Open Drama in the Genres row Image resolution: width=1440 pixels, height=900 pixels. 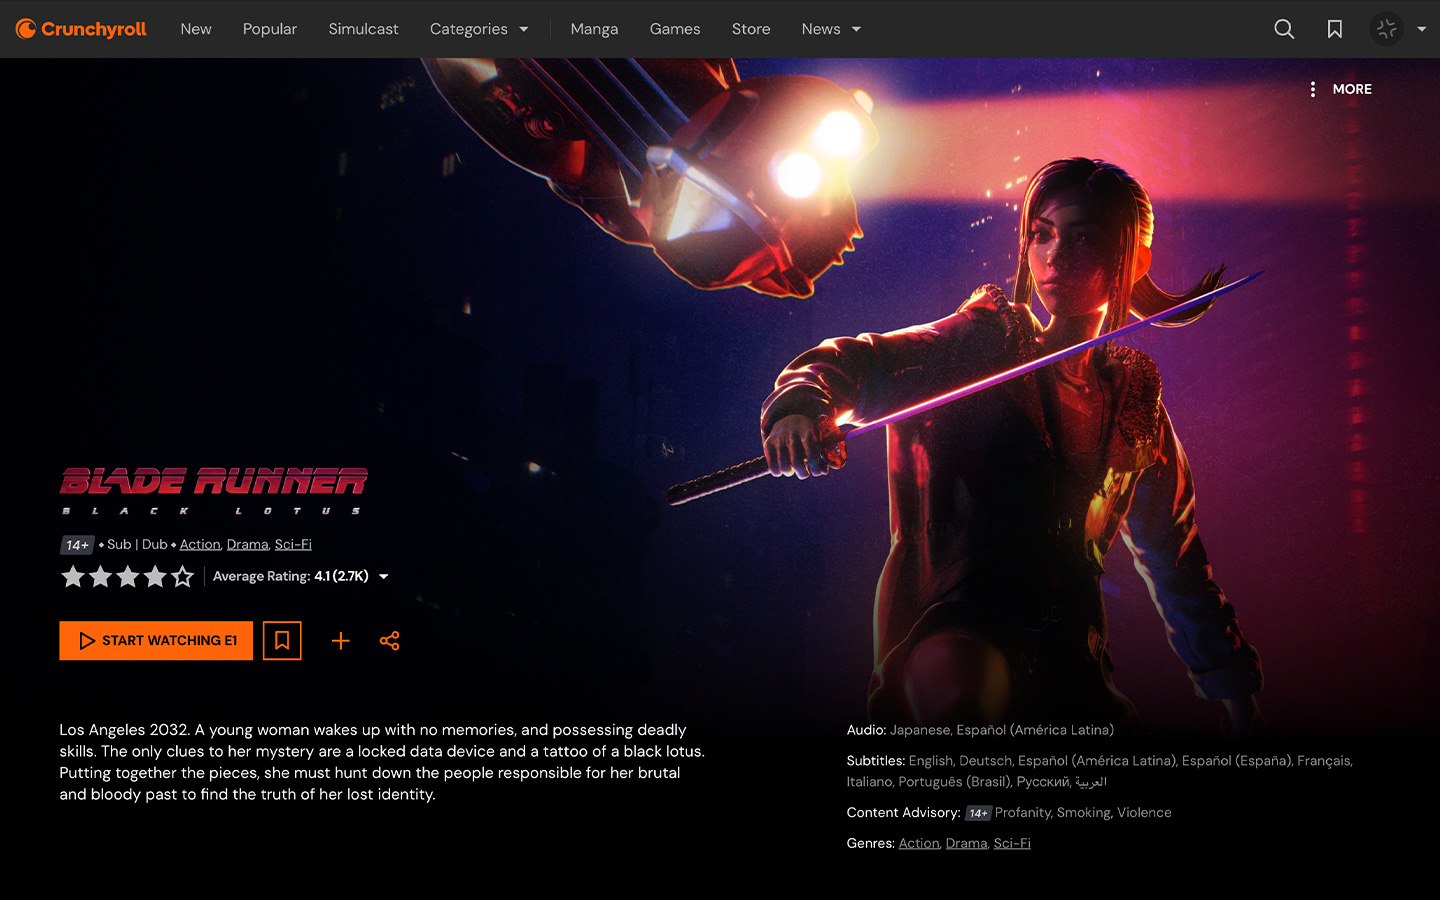(966, 843)
